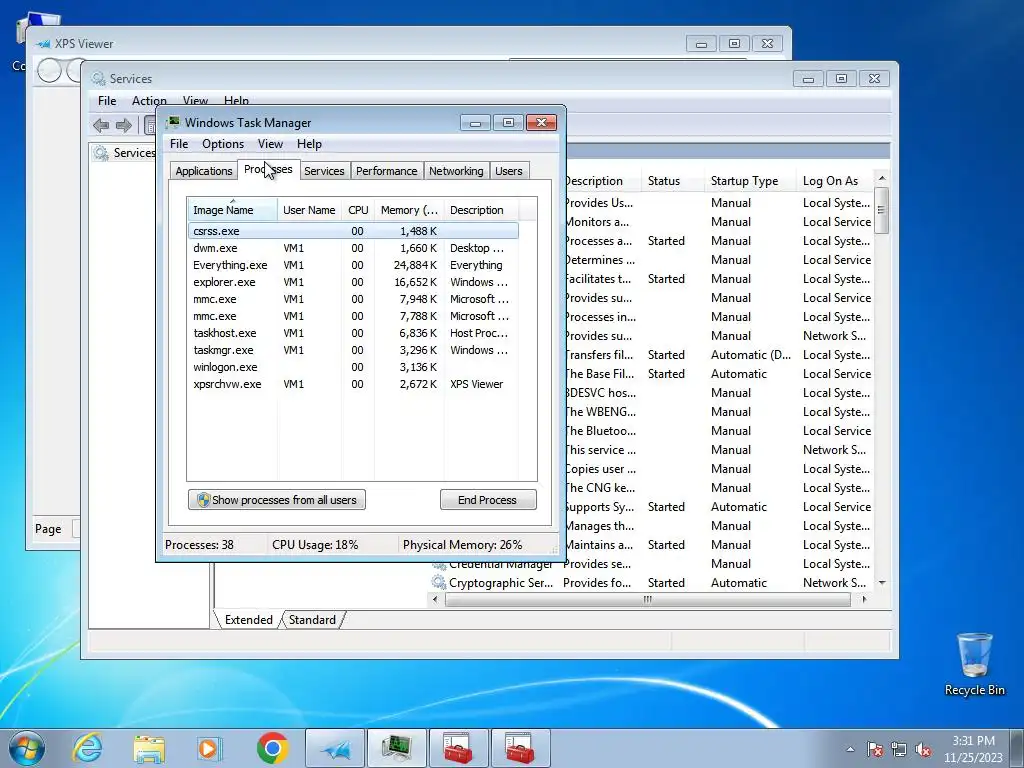Open Task Manager File menu
Viewport: 1024px width, 768px height.
click(x=179, y=144)
